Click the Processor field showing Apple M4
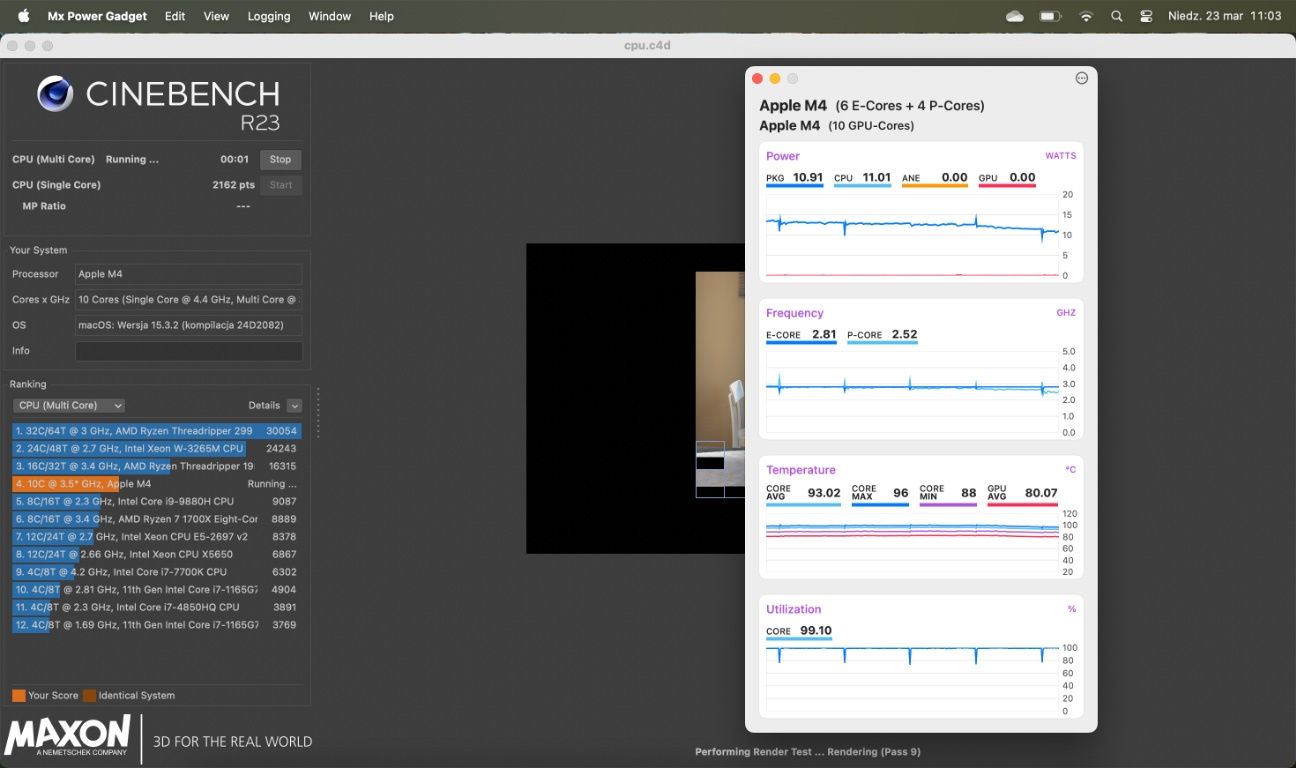Screen dimensions: 1296x768 (188, 274)
